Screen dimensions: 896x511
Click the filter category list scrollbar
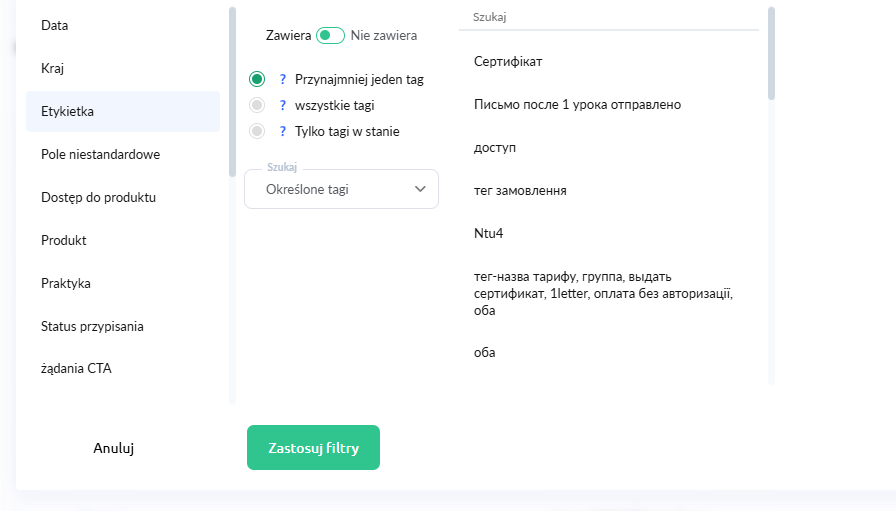click(232, 90)
